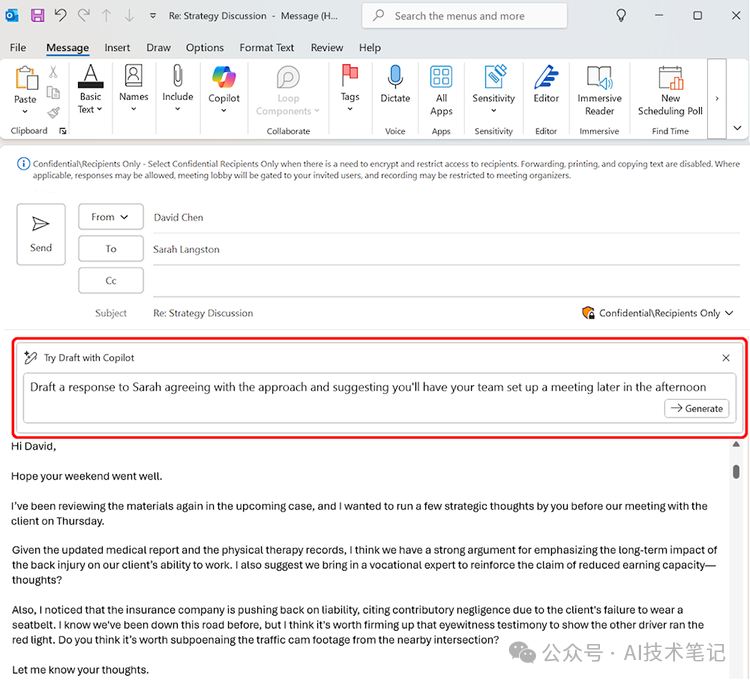Viewport: 750px width, 683px height.
Task: Open the Sensitivity ribbon dropdown
Action: pyautogui.click(x=493, y=90)
